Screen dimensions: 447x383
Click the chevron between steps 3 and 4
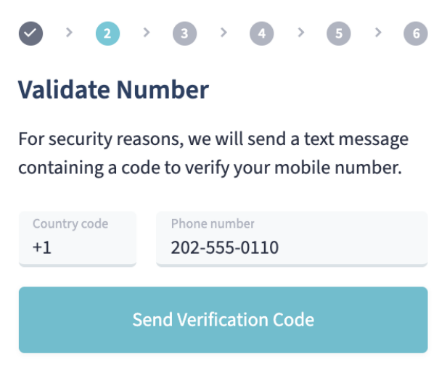[x=224, y=32]
